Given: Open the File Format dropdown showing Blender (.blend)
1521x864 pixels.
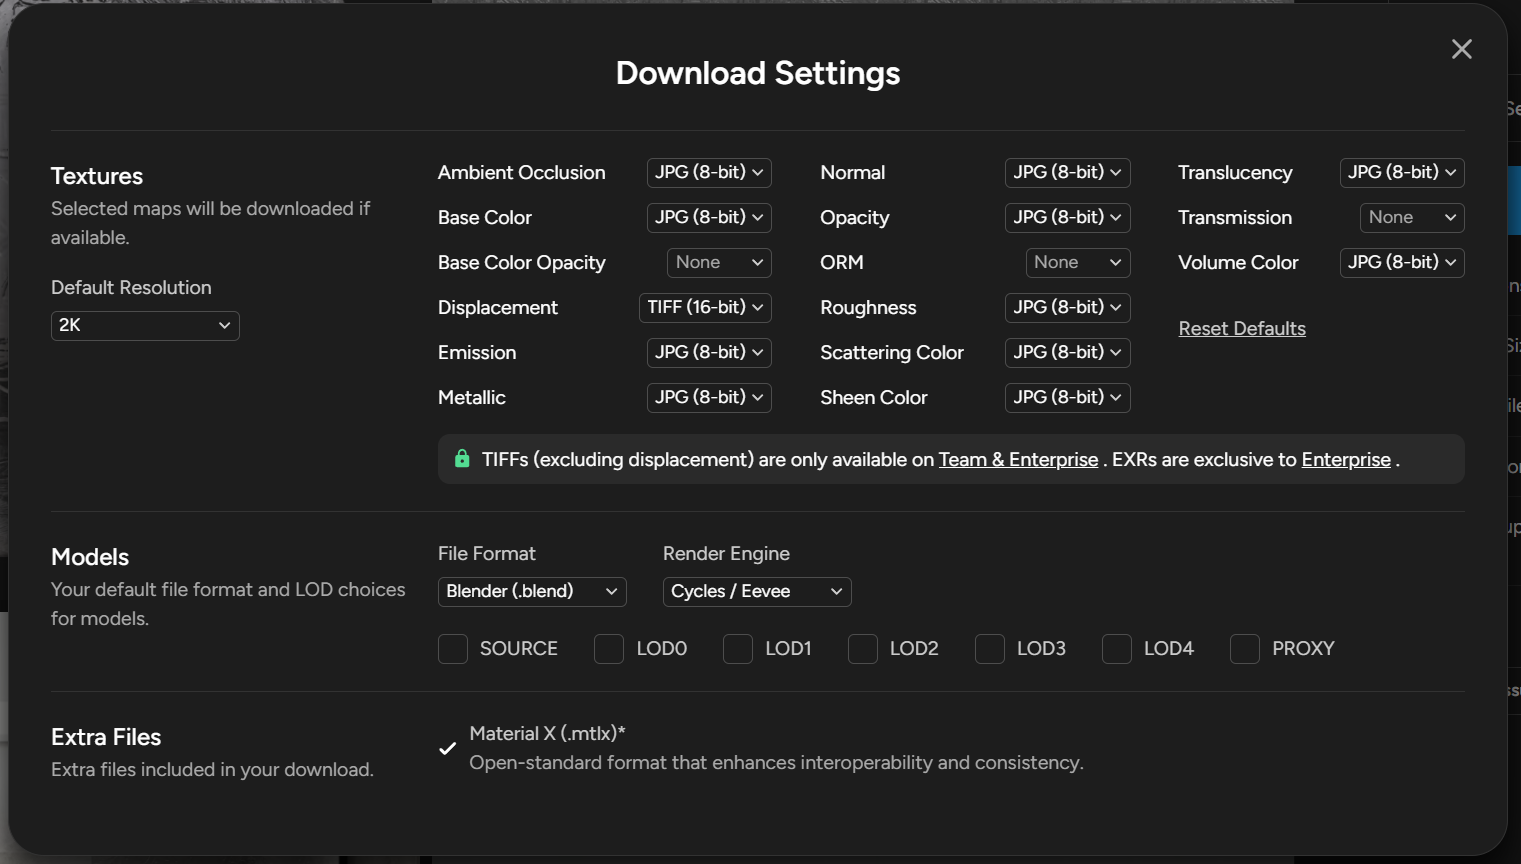Looking at the screenshot, I should [x=532, y=591].
